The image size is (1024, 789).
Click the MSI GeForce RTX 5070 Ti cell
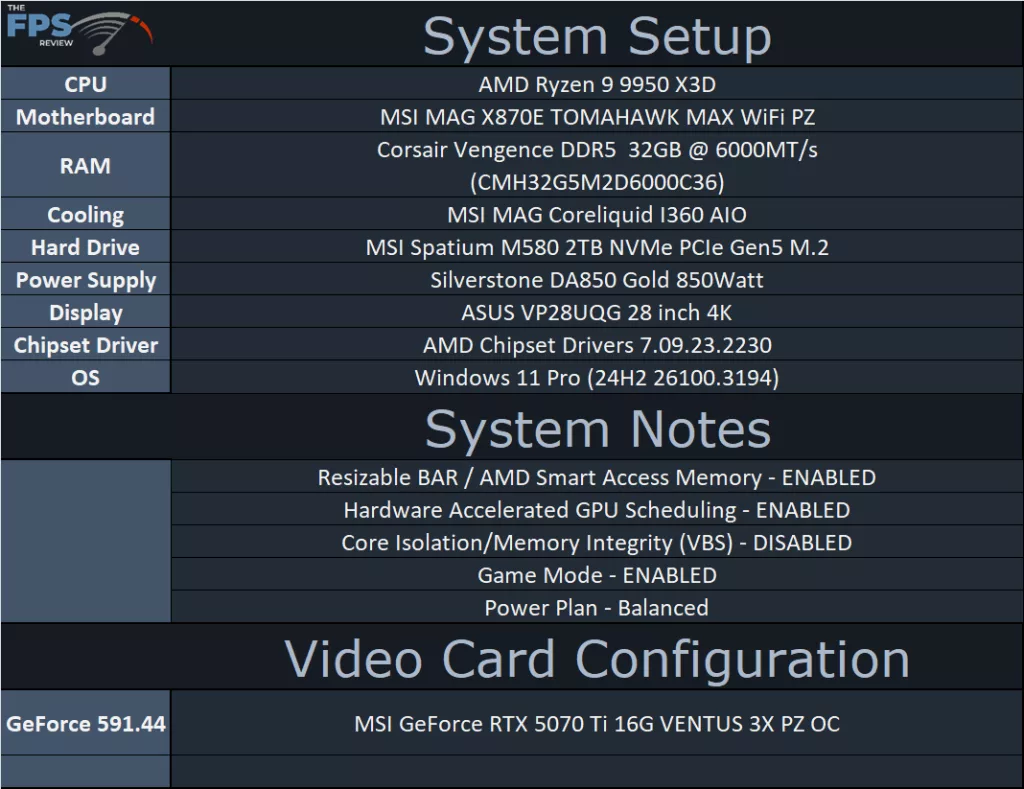click(x=597, y=723)
